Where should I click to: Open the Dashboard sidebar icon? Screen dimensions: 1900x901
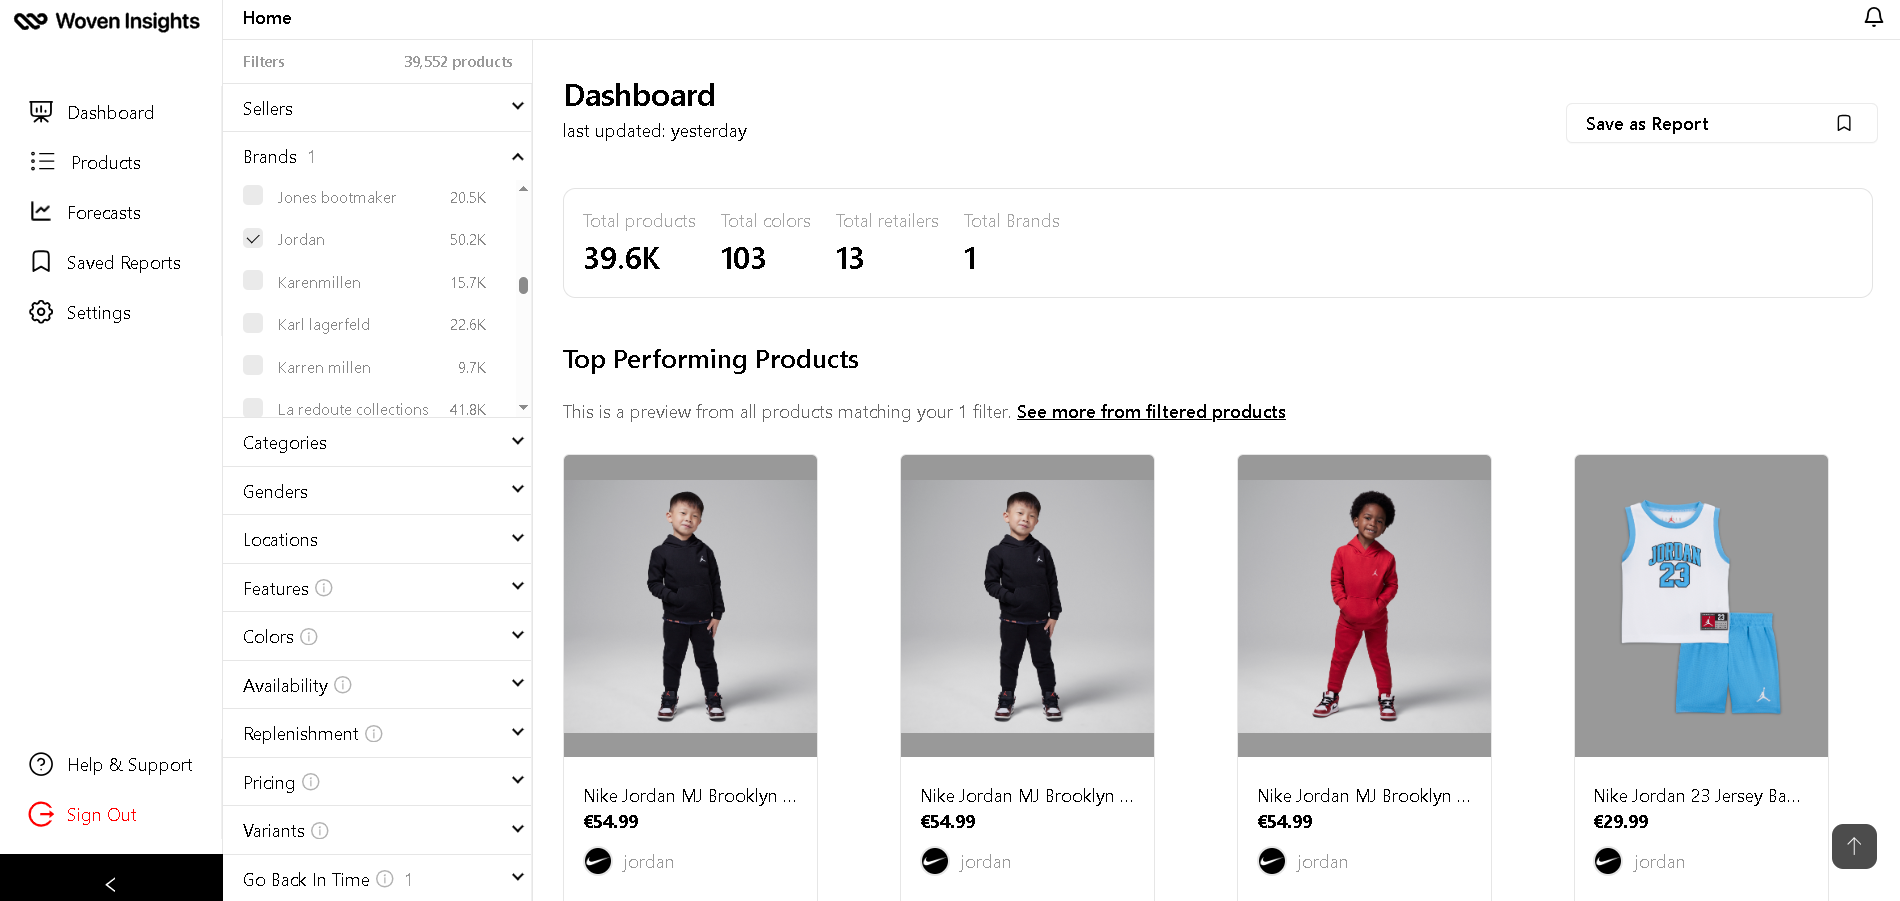tap(41, 112)
